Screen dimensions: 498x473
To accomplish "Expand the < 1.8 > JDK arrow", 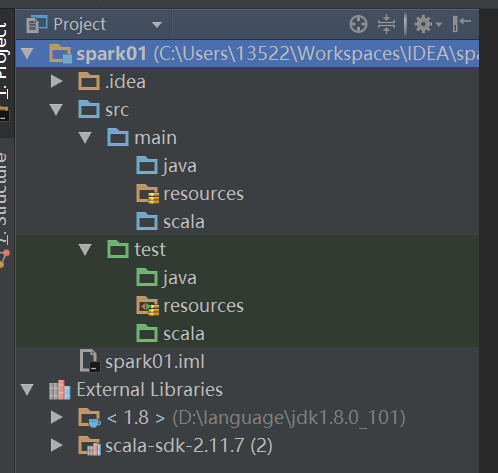I will (x=56, y=417).
